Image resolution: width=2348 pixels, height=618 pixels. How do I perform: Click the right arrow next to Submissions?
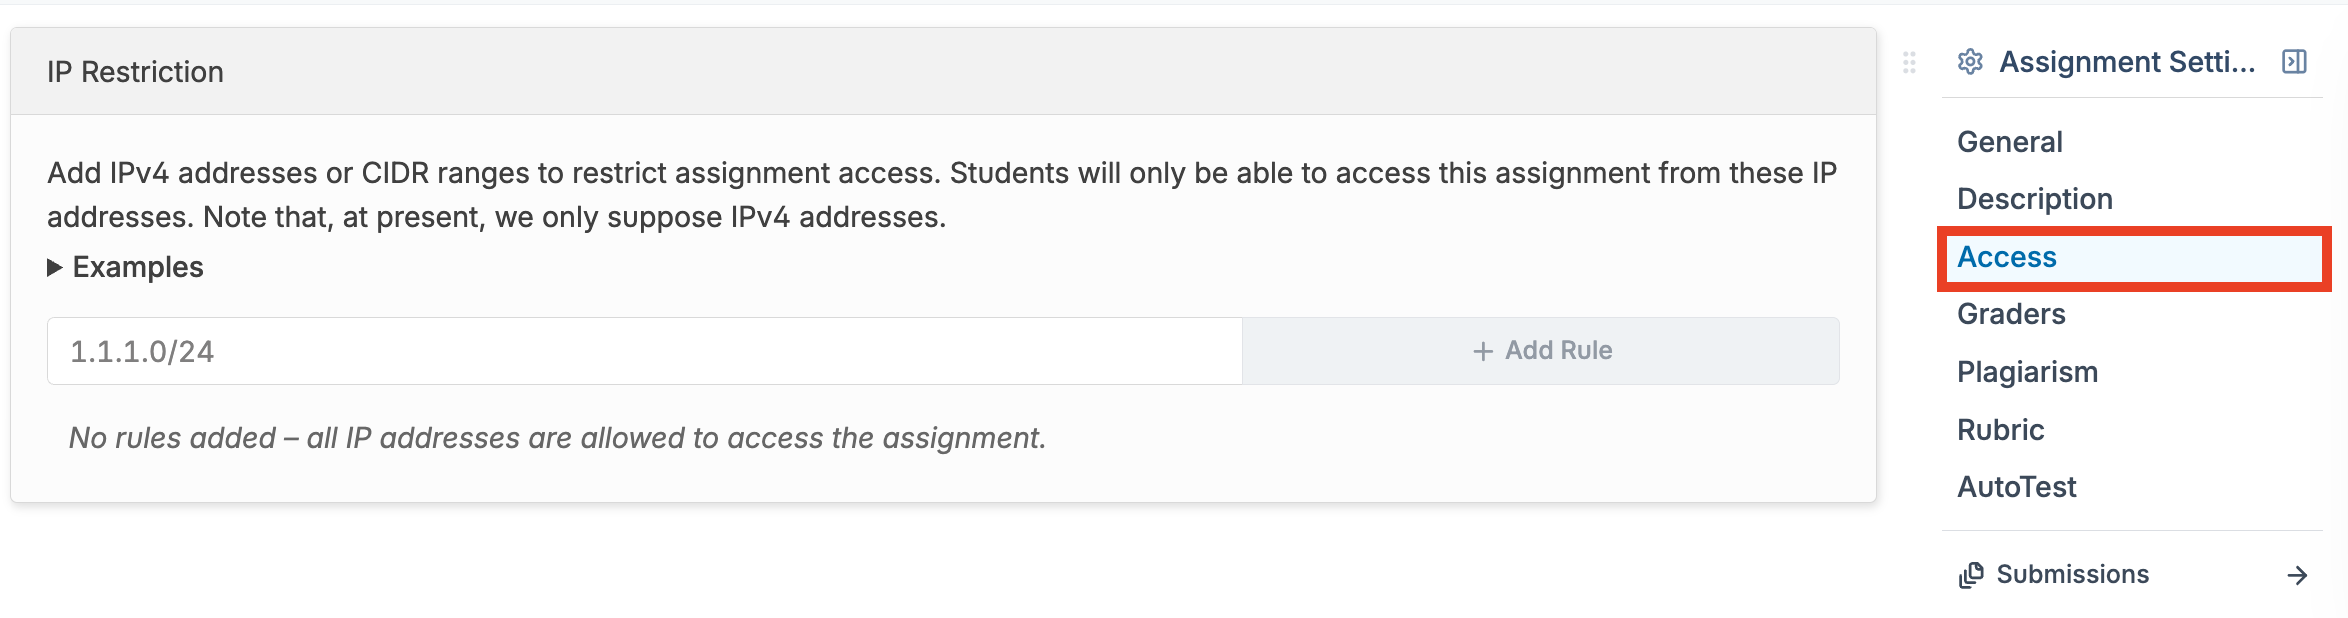pos(2297,575)
